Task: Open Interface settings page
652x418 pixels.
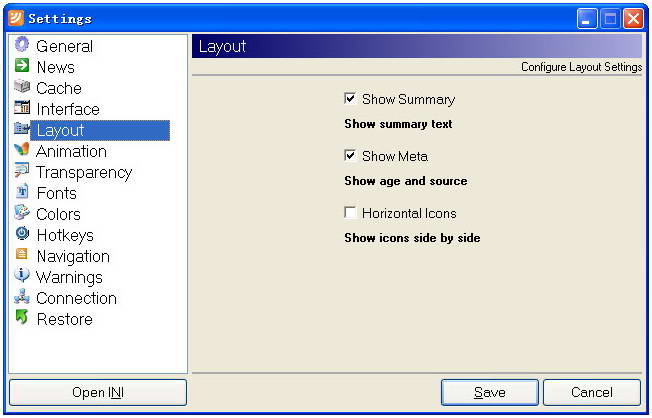Action: pyautogui.click(x=68, y=109)
